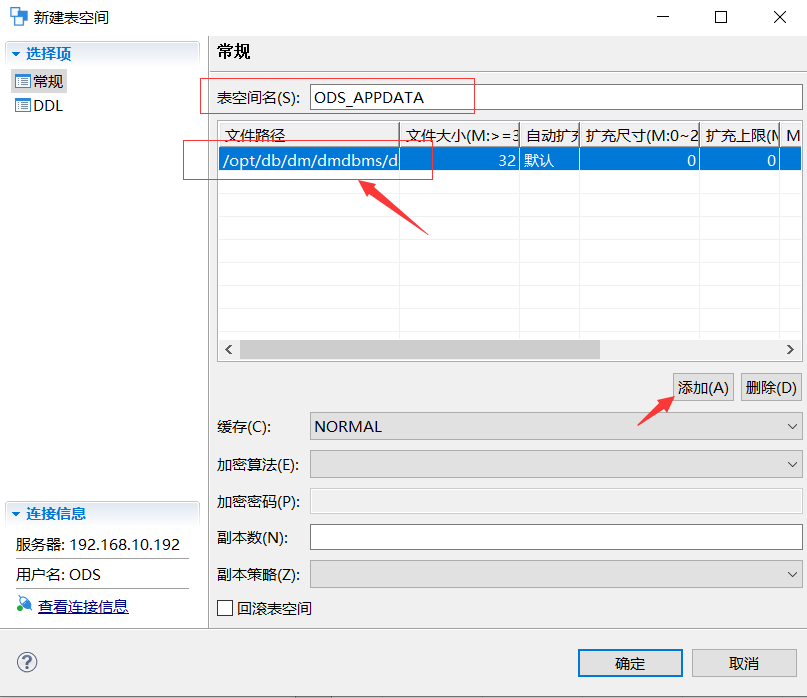Screen dimensions: 807x698
Task: Click the 删除(D) button
Action: pyautogui.click(x=771, y=387)
